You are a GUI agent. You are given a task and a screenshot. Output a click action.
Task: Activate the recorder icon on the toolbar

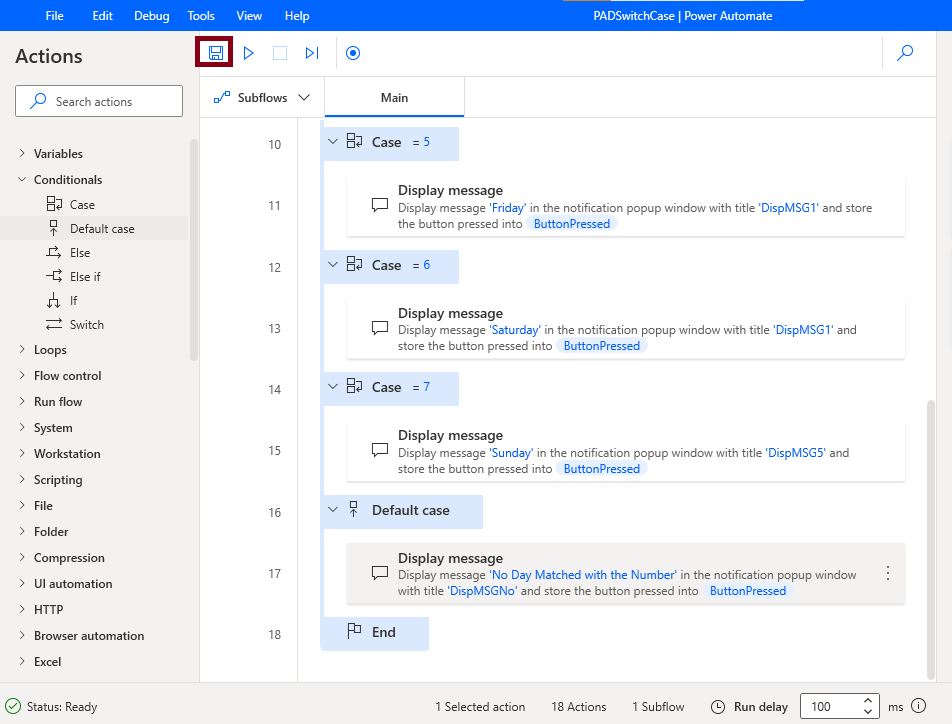pos(352,52)
